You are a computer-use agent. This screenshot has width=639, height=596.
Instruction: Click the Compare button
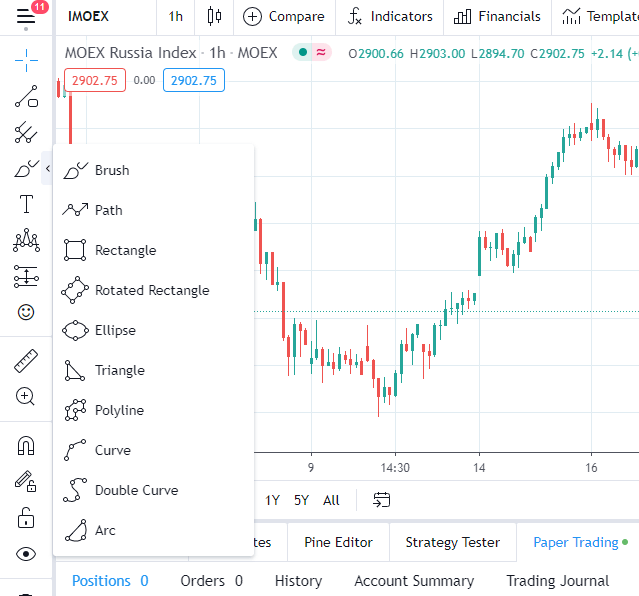coord(284,16)
